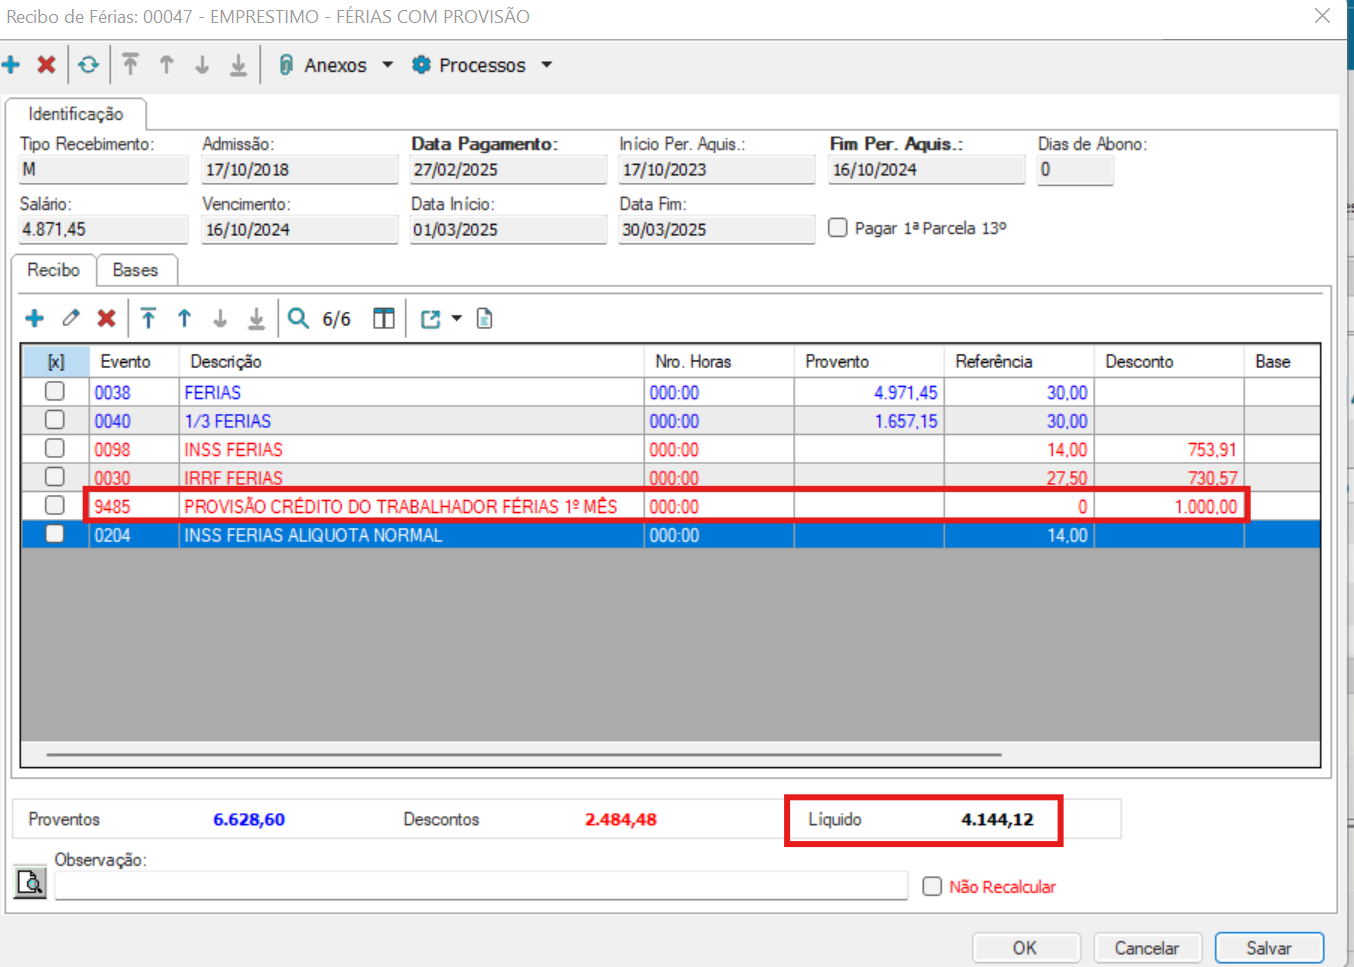The image size is (1354, 967).
Task: Save the receipt with Salvar
Action: pyautogui.click(x=1269, y=948)
